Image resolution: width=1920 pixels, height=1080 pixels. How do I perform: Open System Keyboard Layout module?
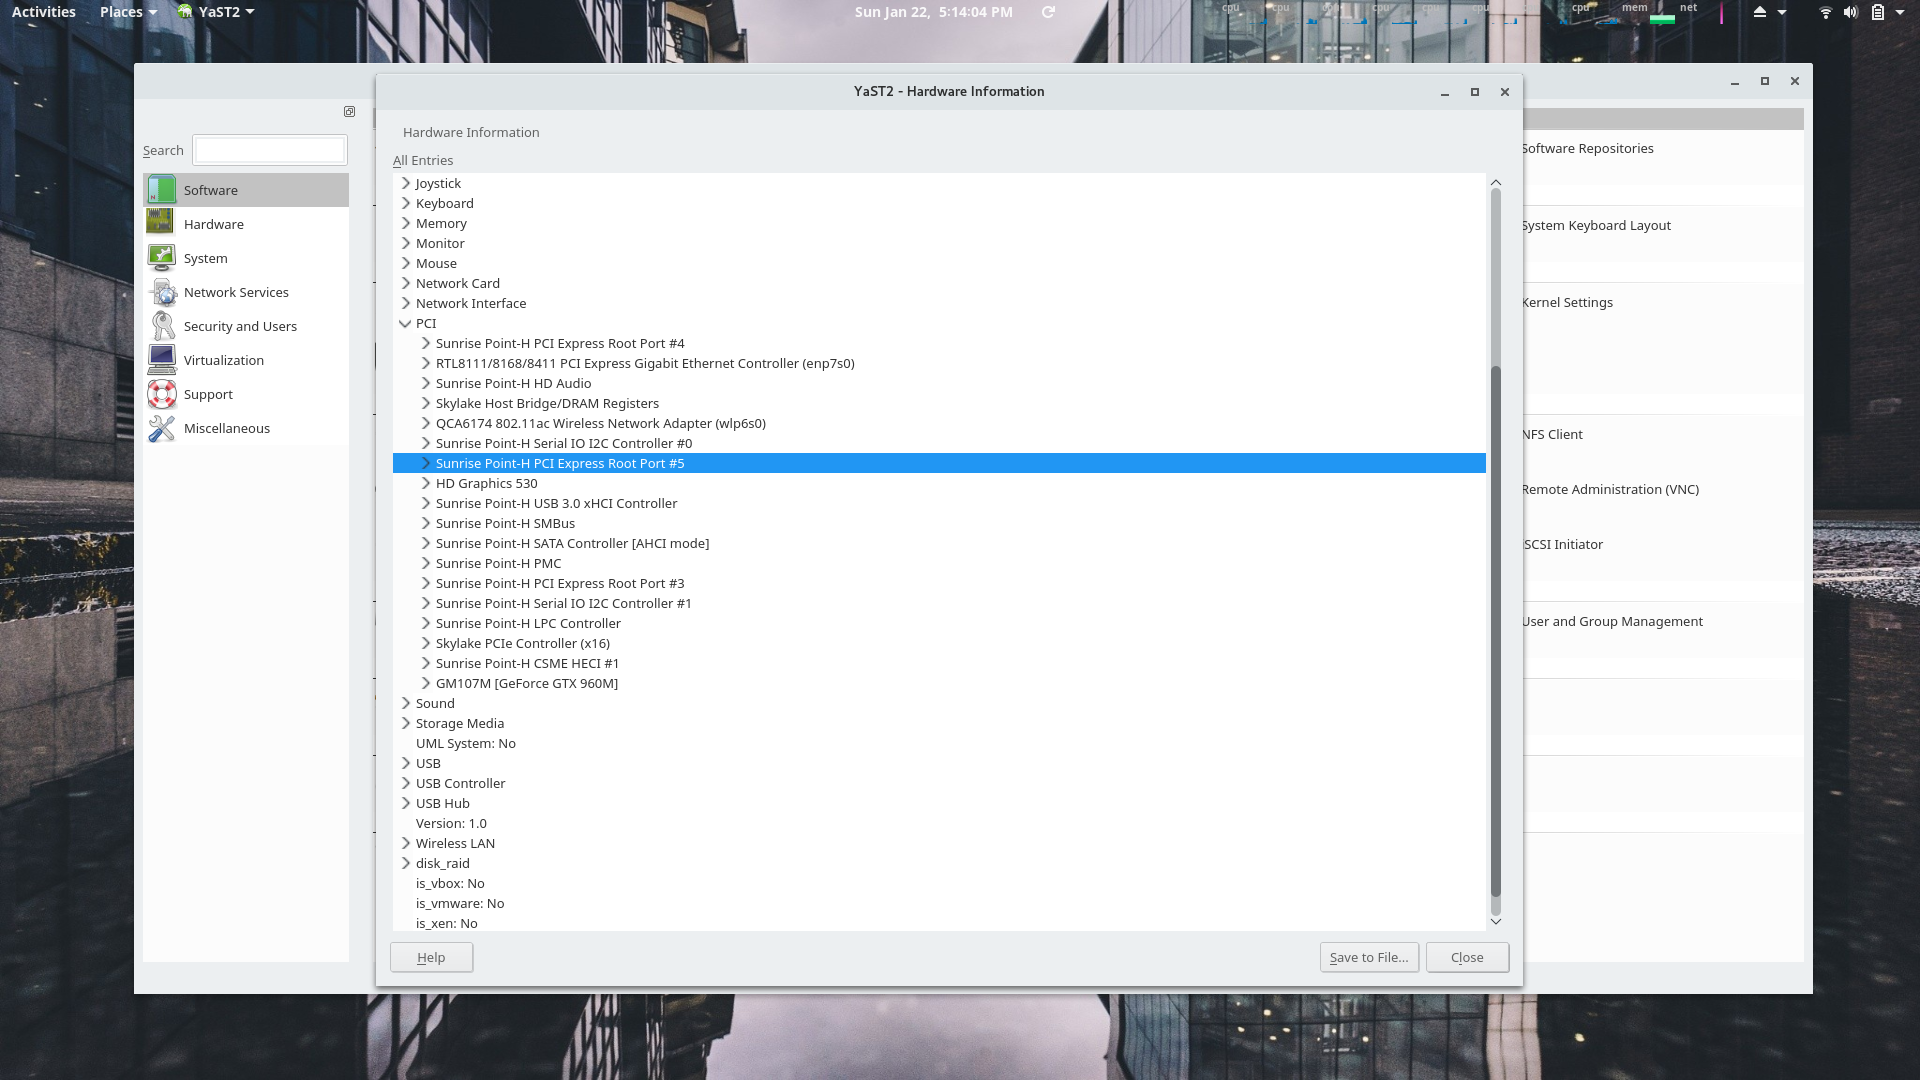click(1596, 225)
